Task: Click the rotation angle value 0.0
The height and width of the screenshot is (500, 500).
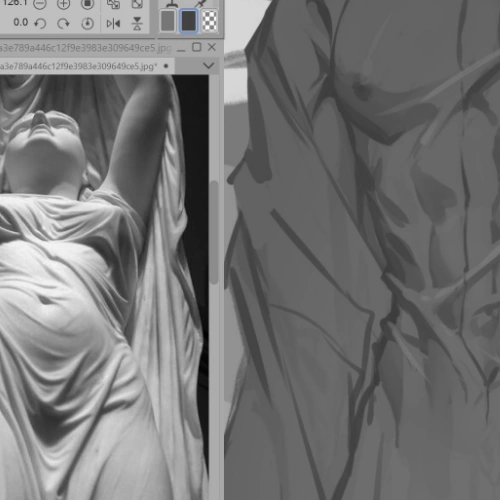Action: pos(20,23)
